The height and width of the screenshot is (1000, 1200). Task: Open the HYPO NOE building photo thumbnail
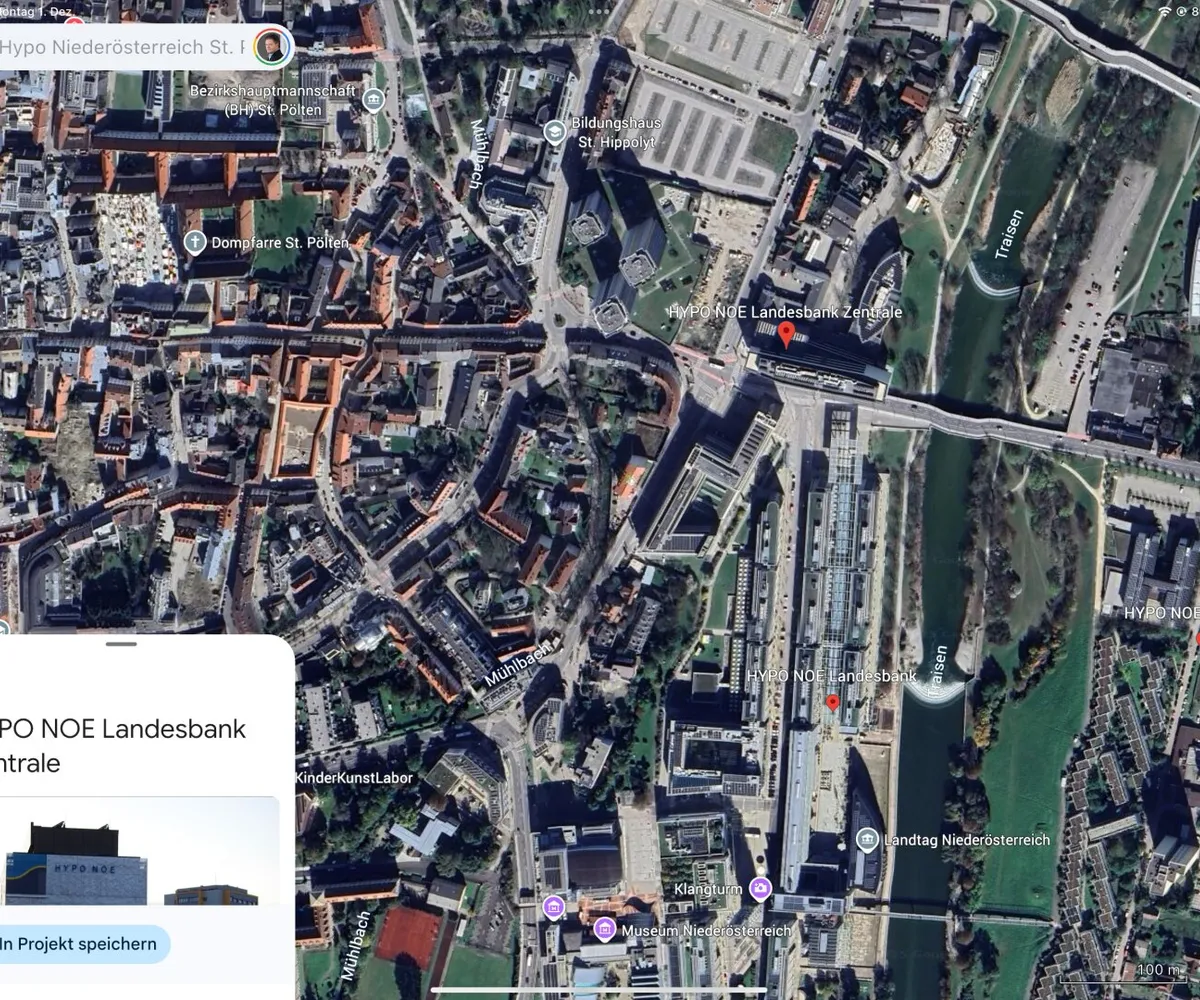coord(138,851)
